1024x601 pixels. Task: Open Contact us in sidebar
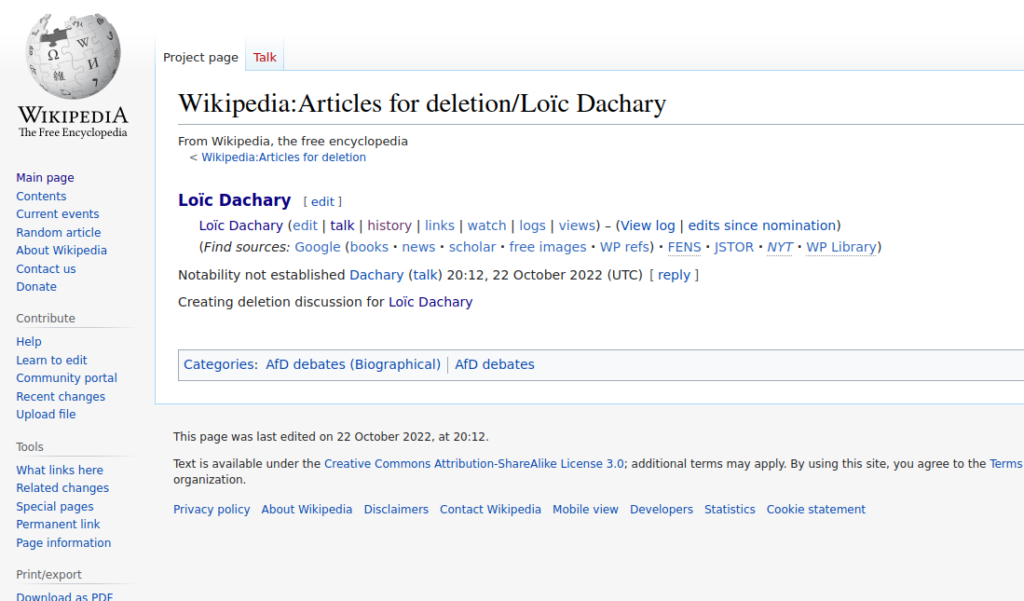(x=46, y=268)
